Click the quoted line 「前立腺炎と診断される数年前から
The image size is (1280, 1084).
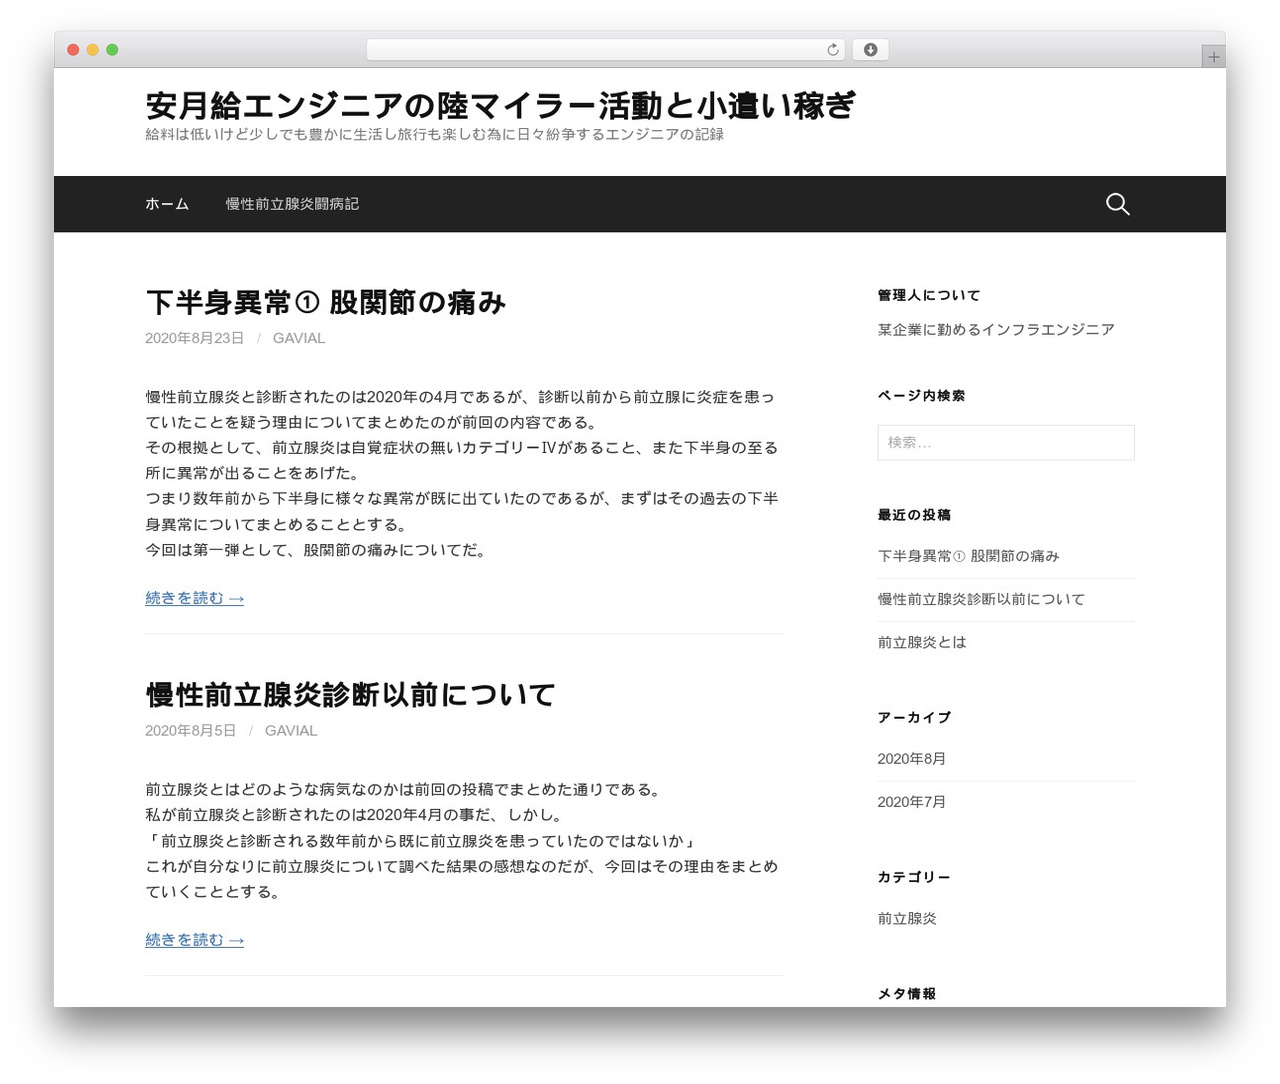[x=421, y=841]
